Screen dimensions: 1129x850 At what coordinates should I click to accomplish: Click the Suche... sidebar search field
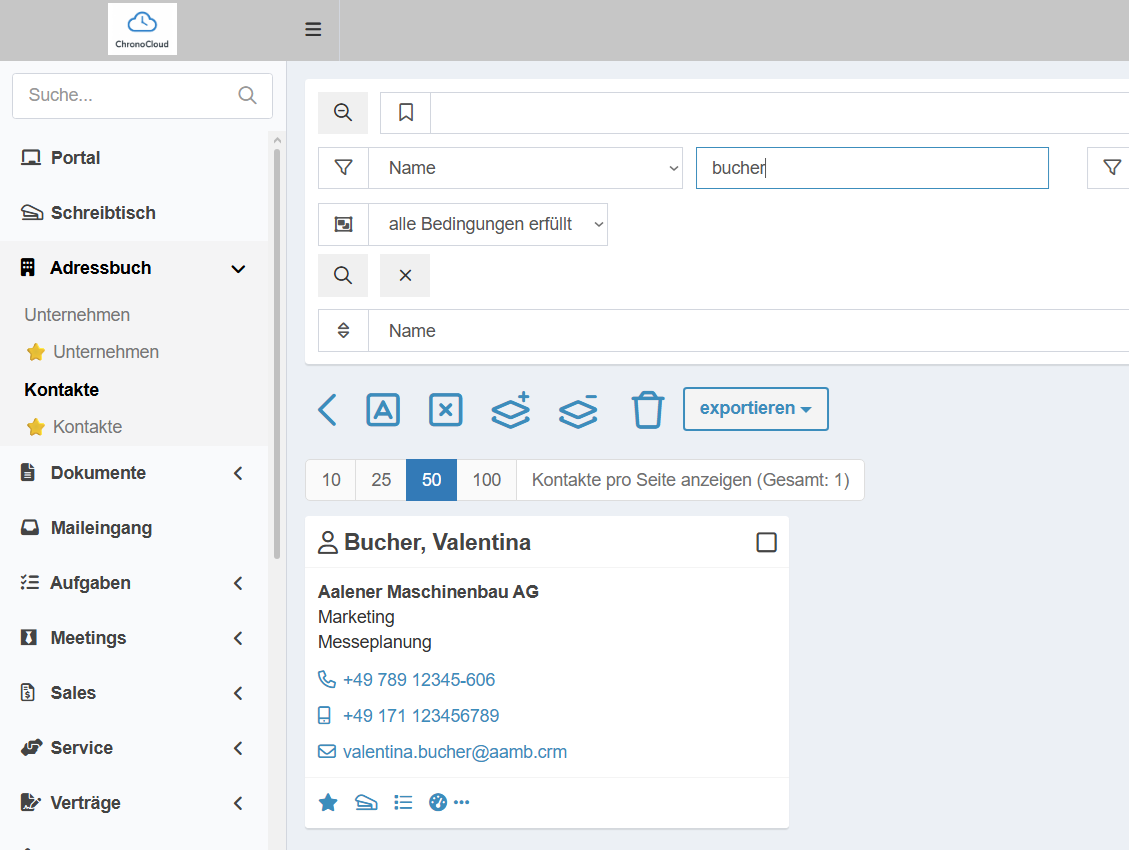pyautogui.click(x=143, y=96)
